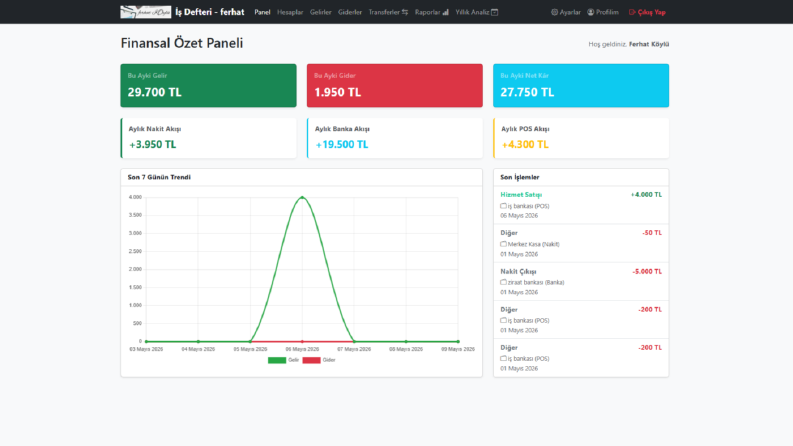Click the Gelir data point on 09 Mayıs
793x446 pixels.
point(458,341)
